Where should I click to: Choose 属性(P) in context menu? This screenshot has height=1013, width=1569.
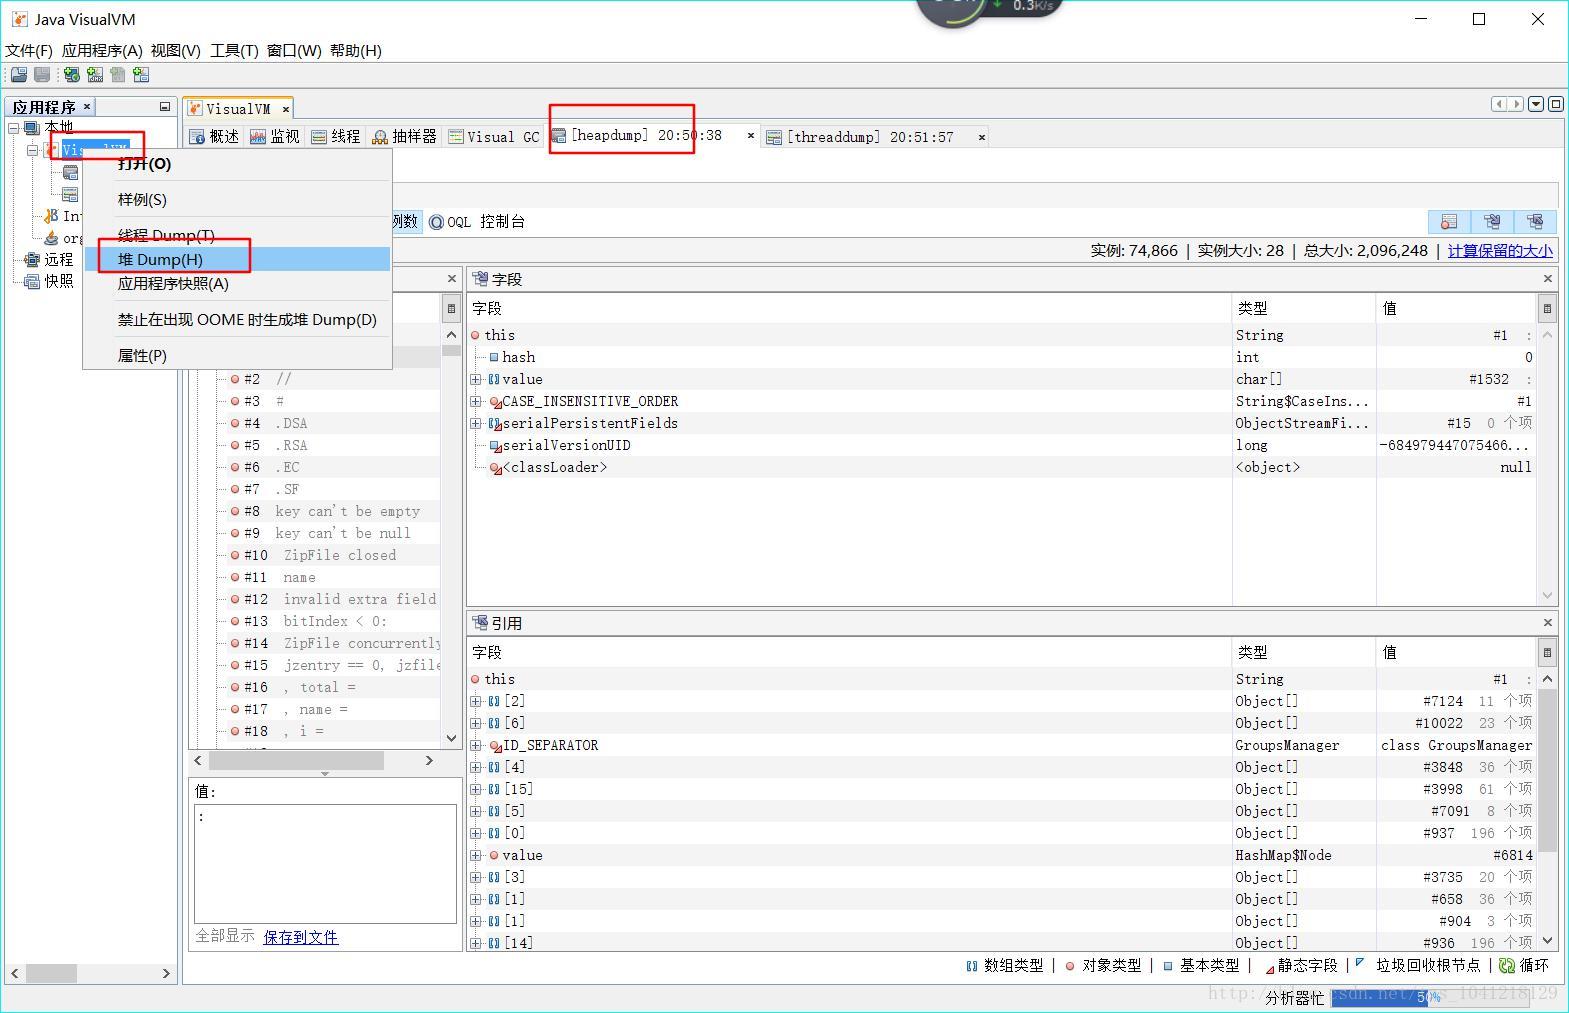237,355
